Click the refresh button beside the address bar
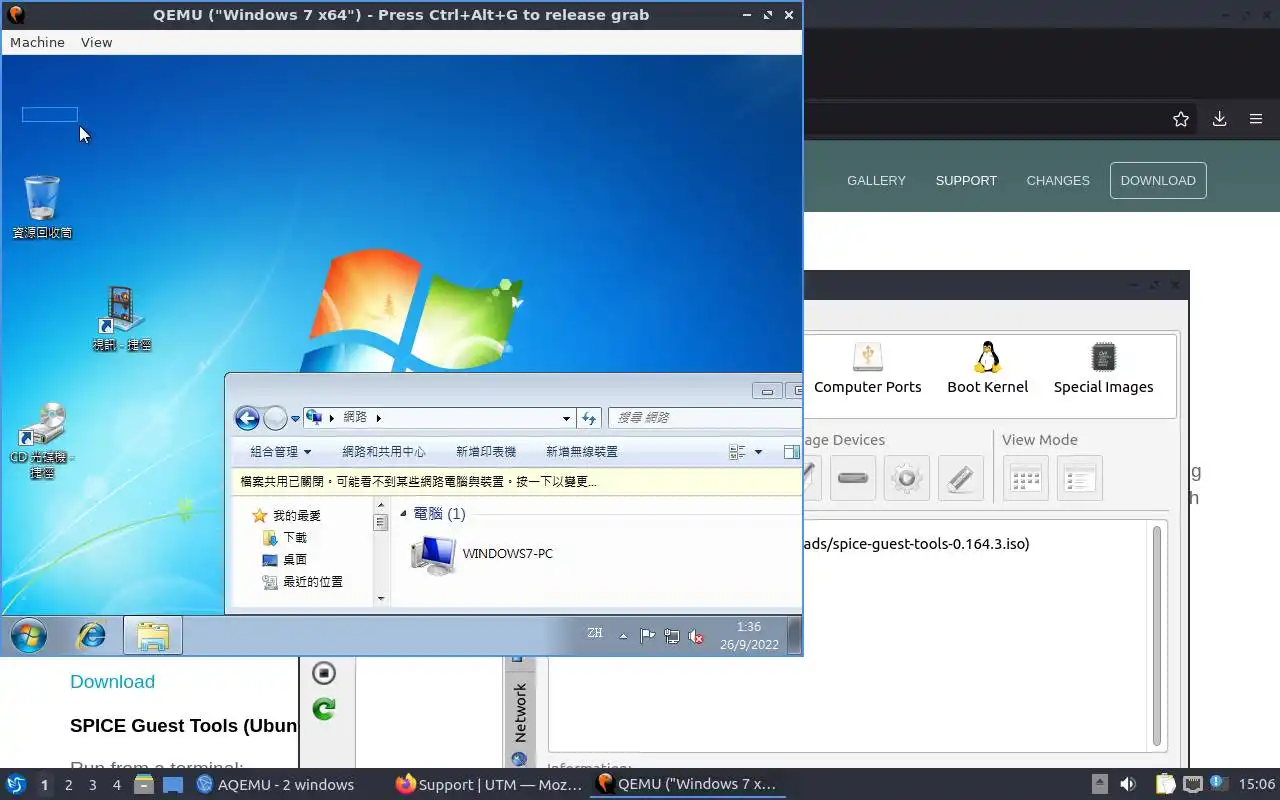Screen dimensions: 1280x800 coord(589,418)
